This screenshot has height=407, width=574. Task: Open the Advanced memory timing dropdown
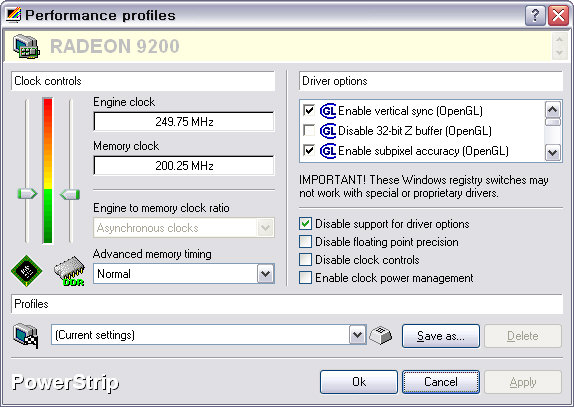tap(265, 274)
